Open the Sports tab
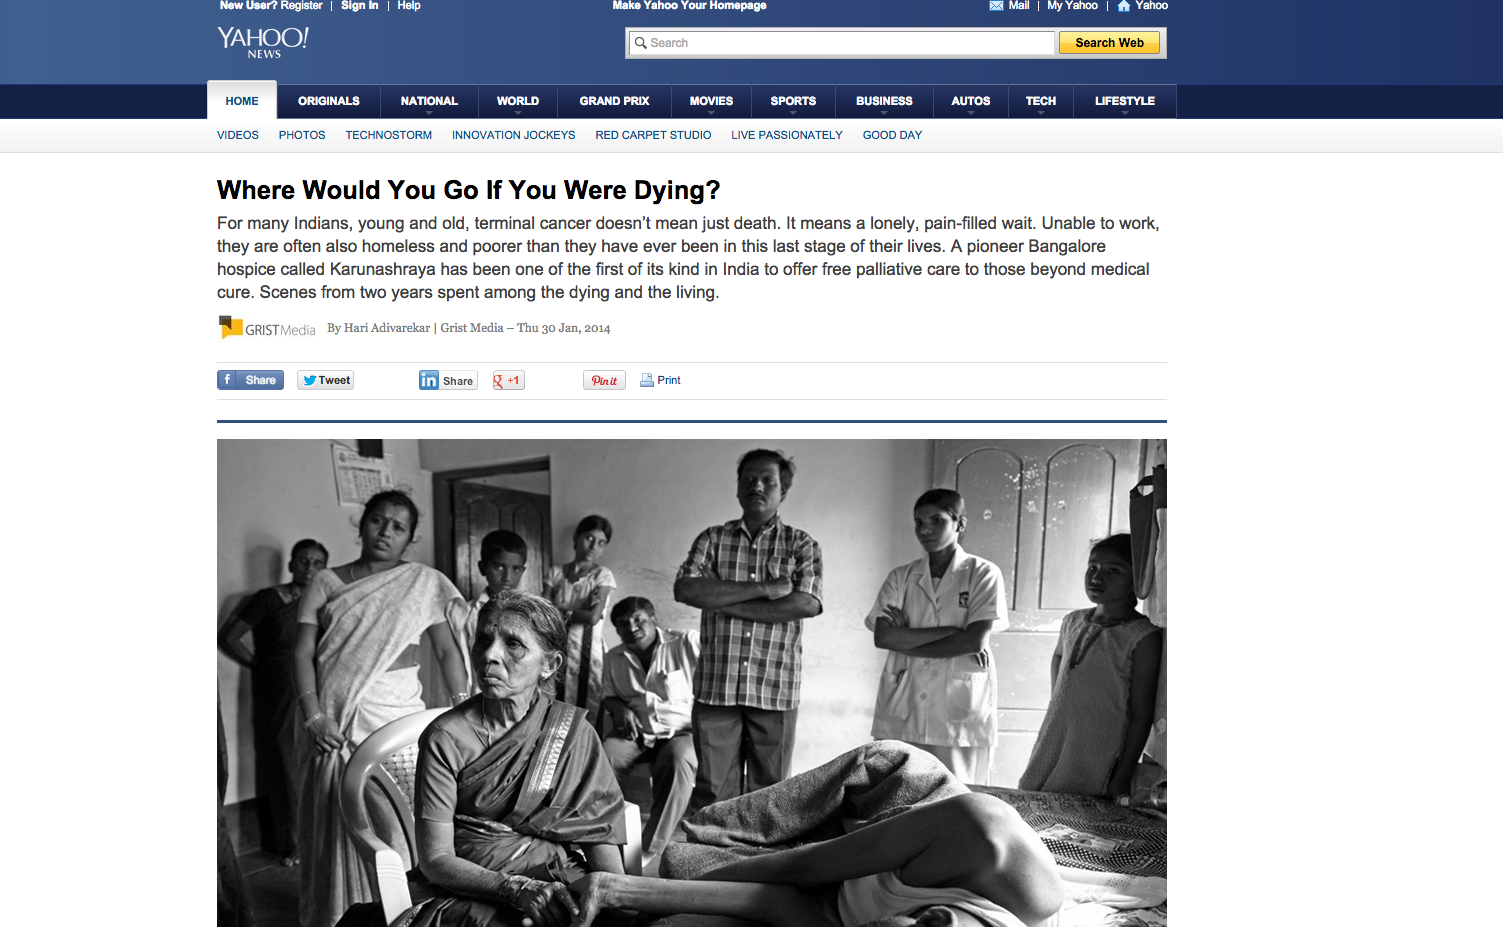This screenshot has width=1503, height=927. point(793,102)
